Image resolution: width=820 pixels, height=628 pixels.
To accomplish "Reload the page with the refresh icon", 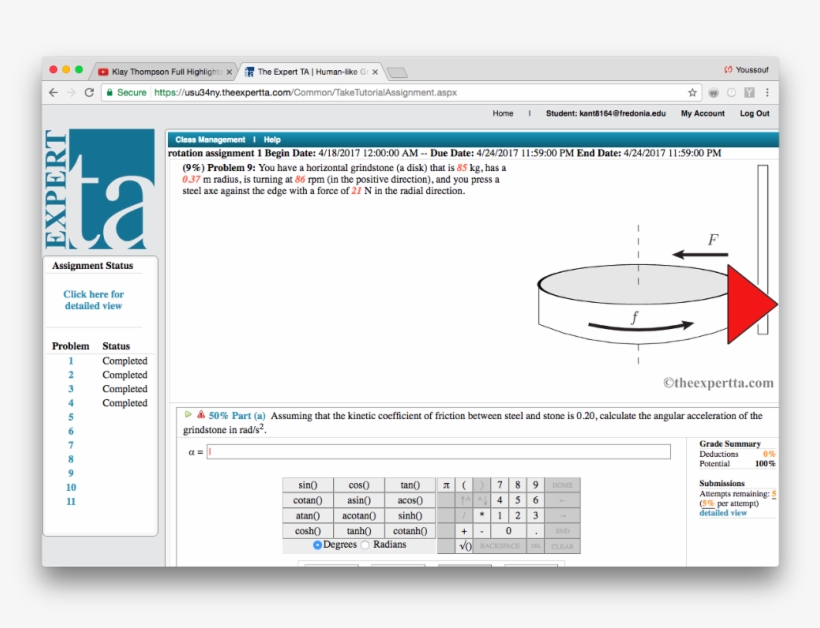I will coord(89,92).
